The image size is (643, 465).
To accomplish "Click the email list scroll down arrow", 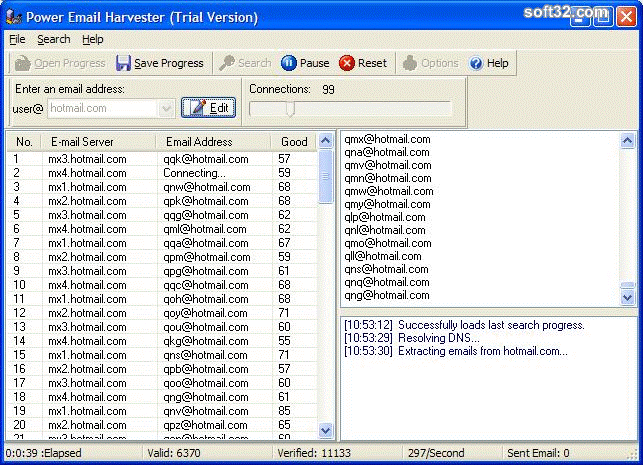I will (x=627, y=297).
